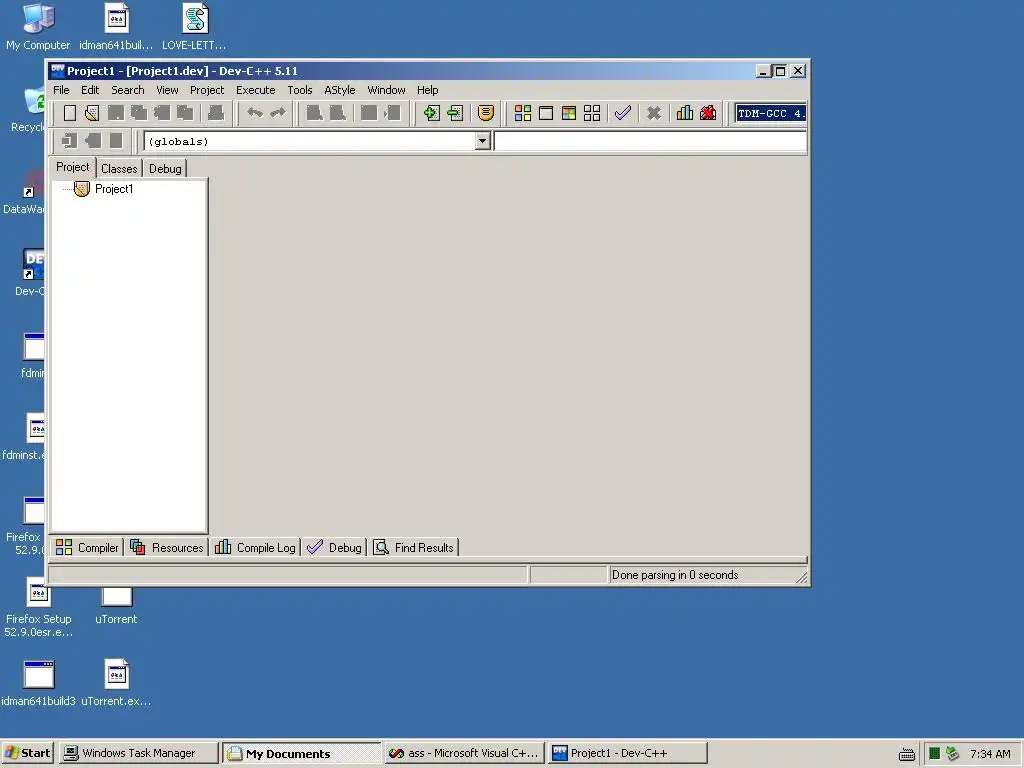Switch to the Classes tab
The image size is (1024, 768).
pos(119,168)
